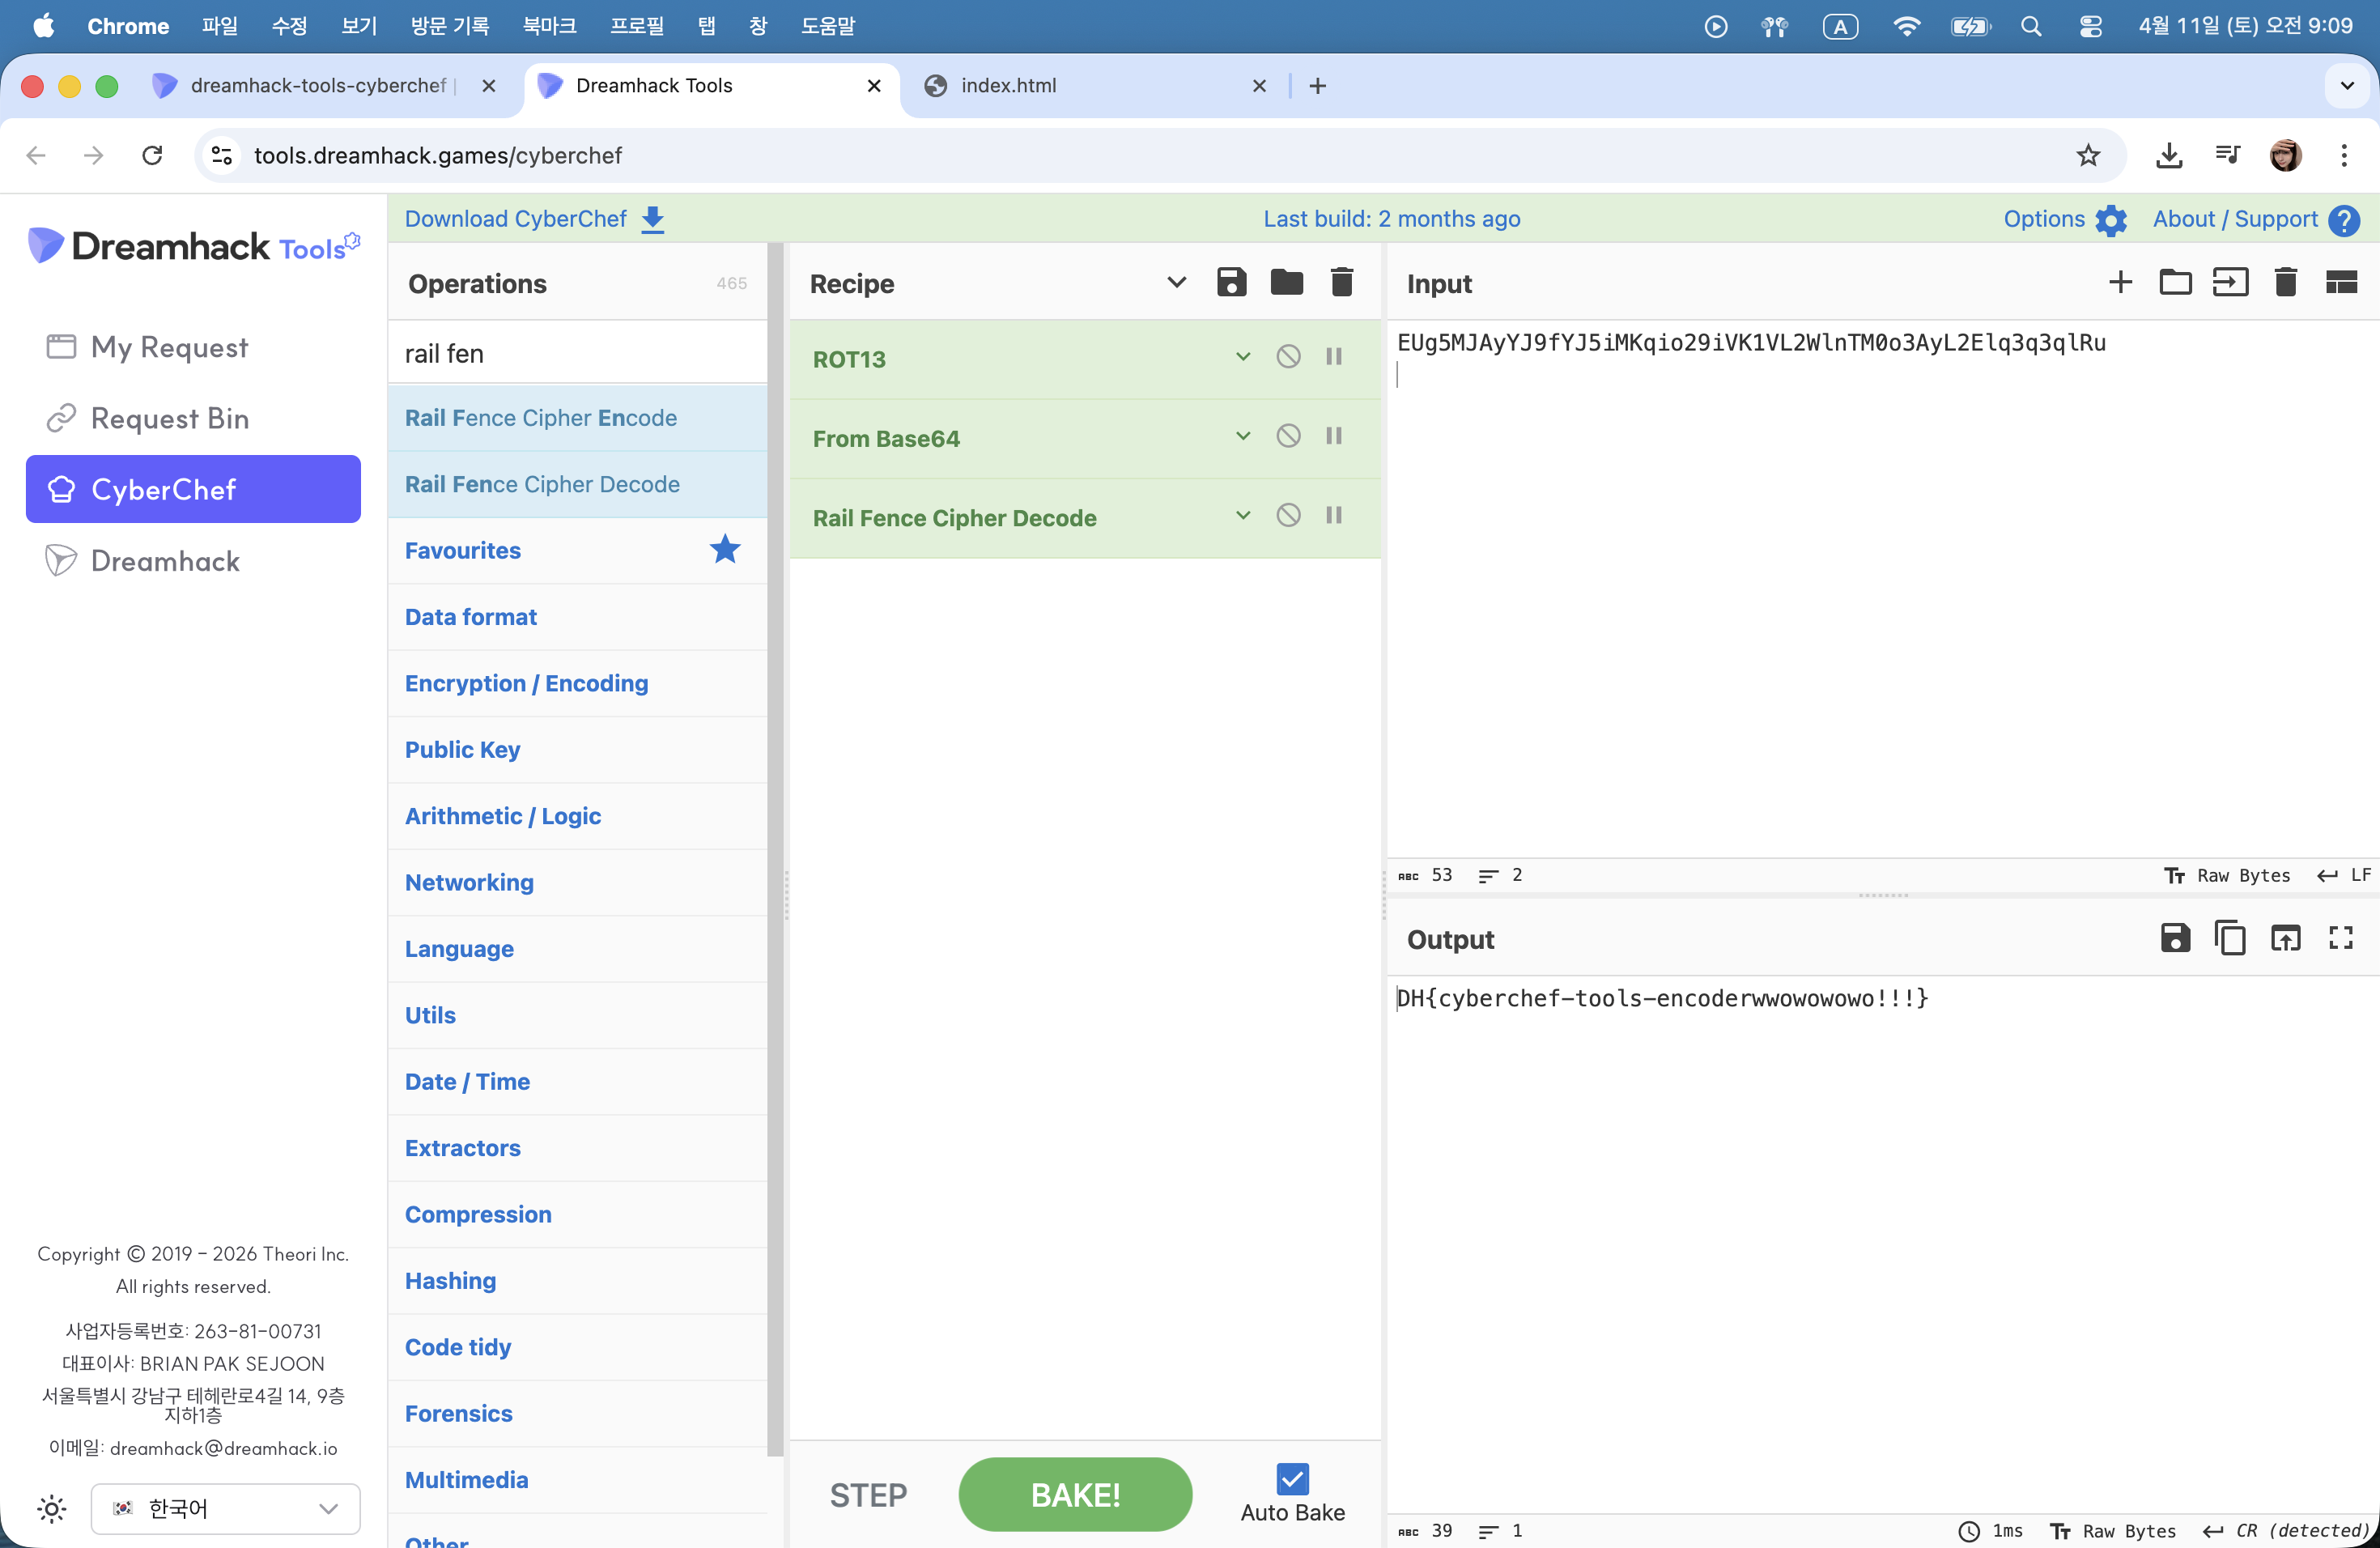Load a recipe via the folder icon

tap(1286, 283)
